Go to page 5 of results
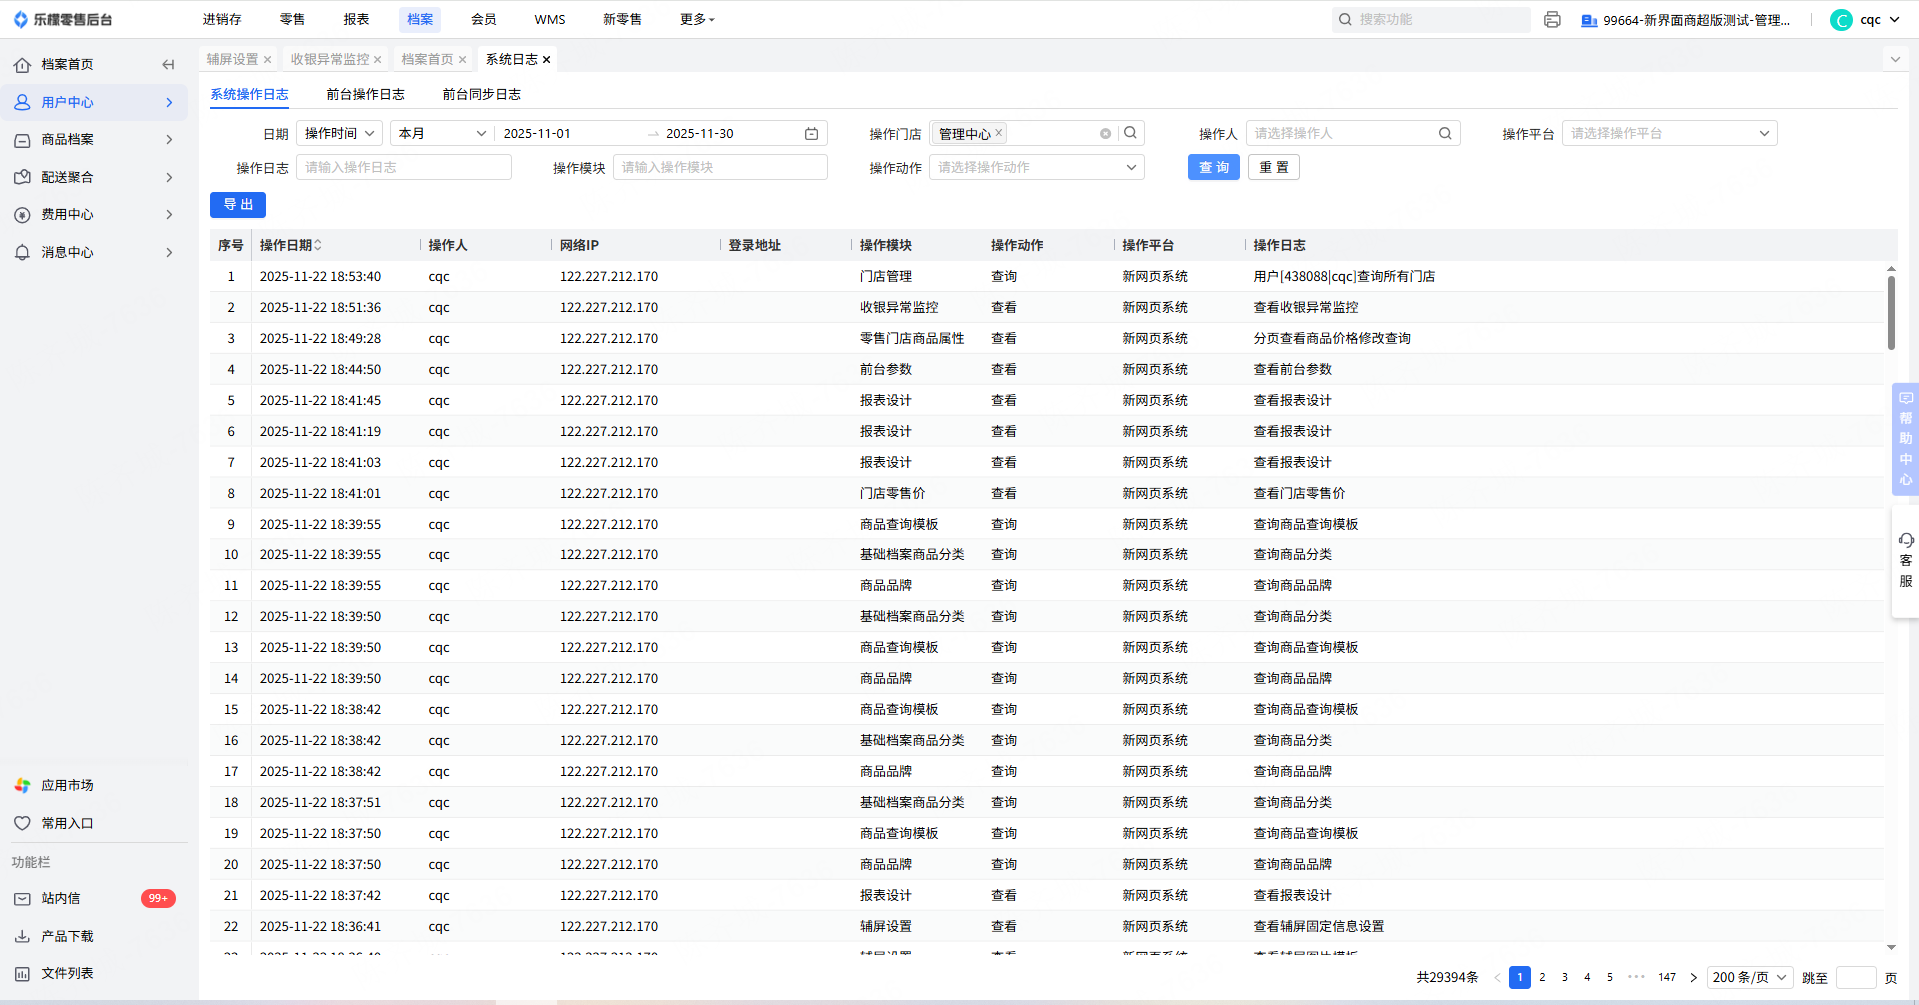This screenshot has width=1919, height=1005. (x=1610, y=978)
